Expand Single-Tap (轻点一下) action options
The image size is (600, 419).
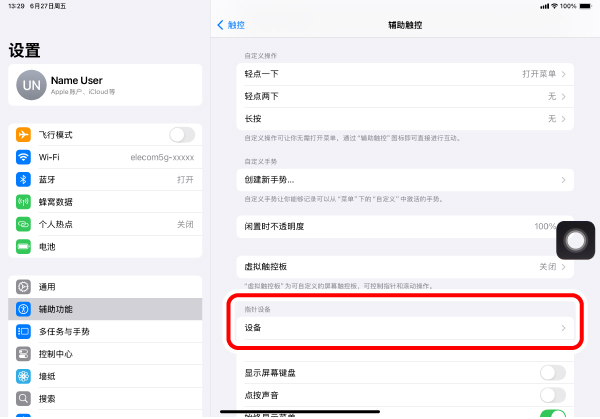(405, 74)
